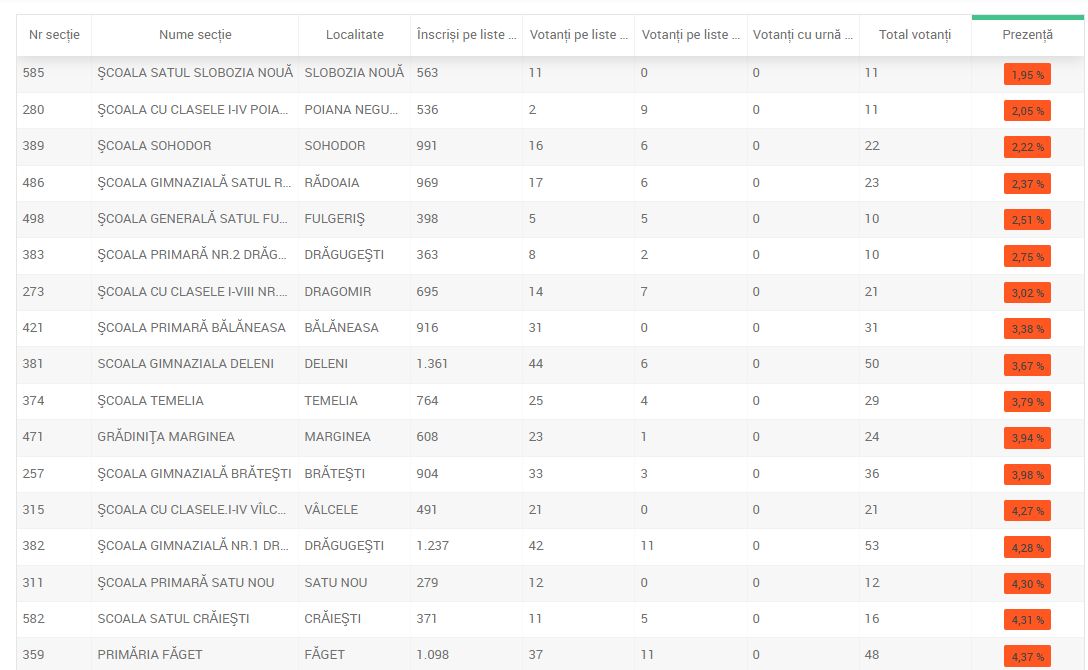Click GRĂDINIŢA MARGINEA section name
1088x670 pixels.
(166, 437)
